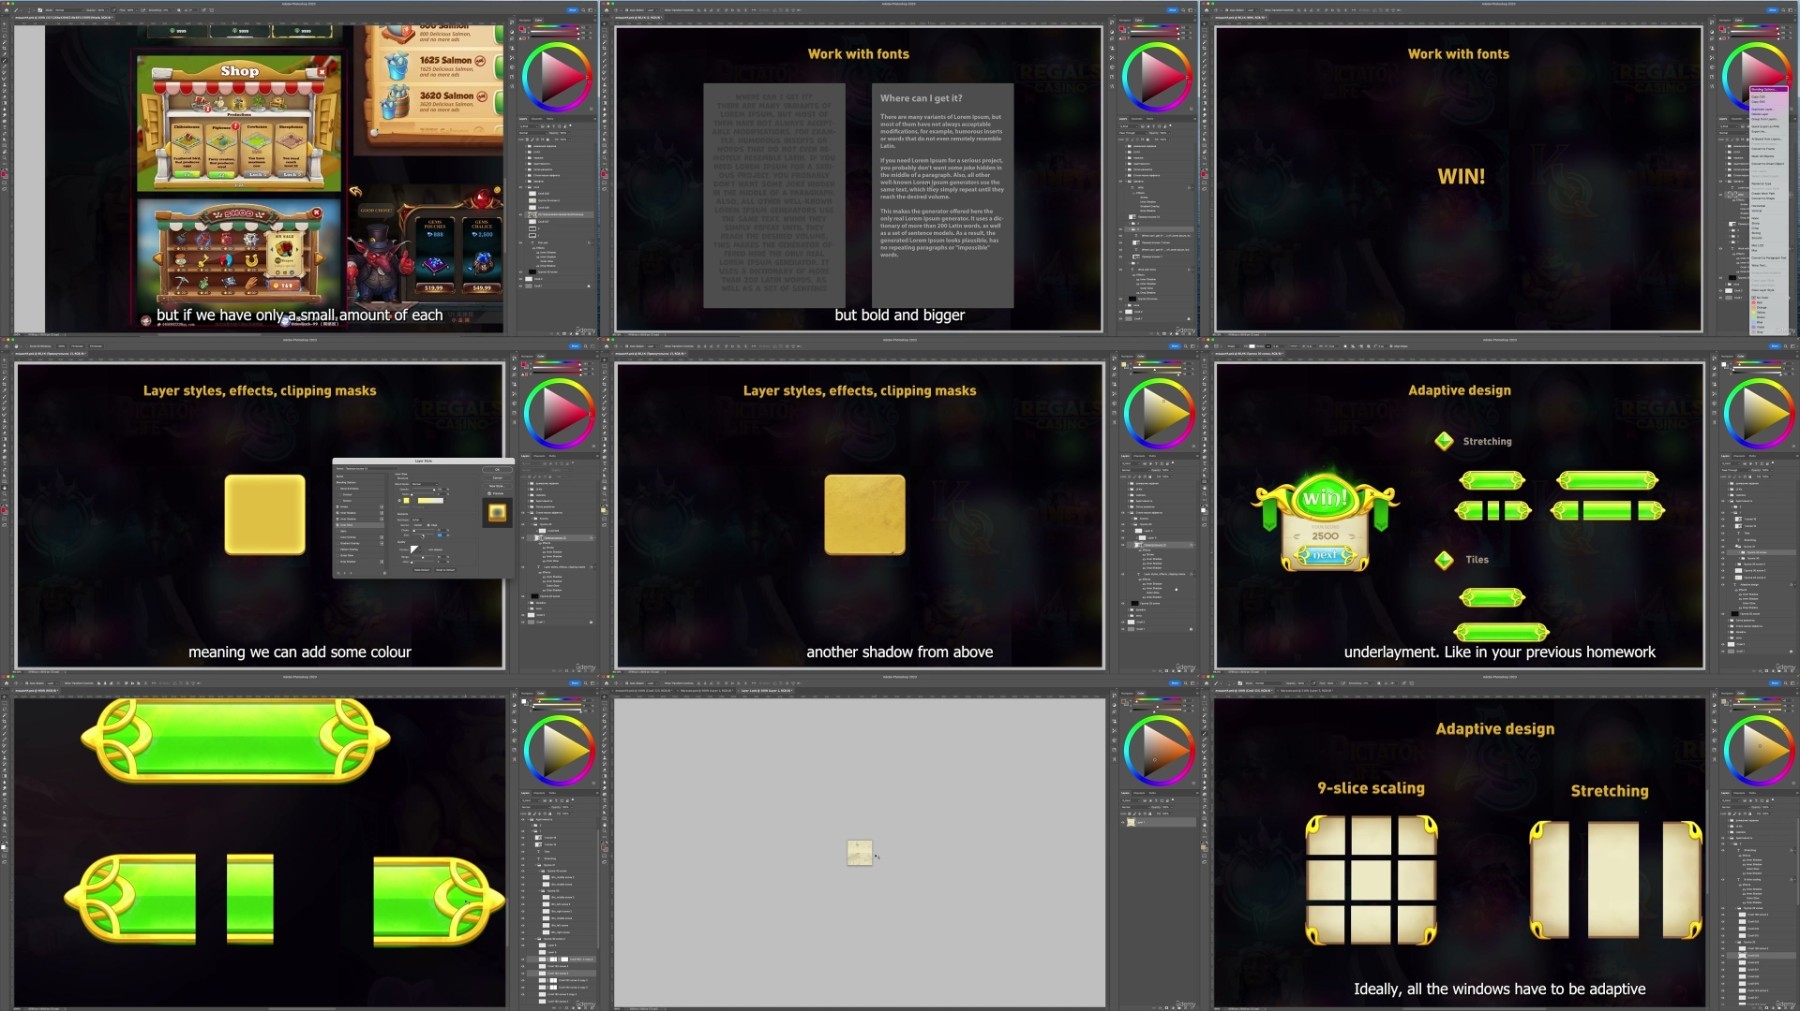Click the yellow glow color swatch in Layer Style
Image resolution: width=1800 pixels, height=1011 pixels.
pos(406,500)
